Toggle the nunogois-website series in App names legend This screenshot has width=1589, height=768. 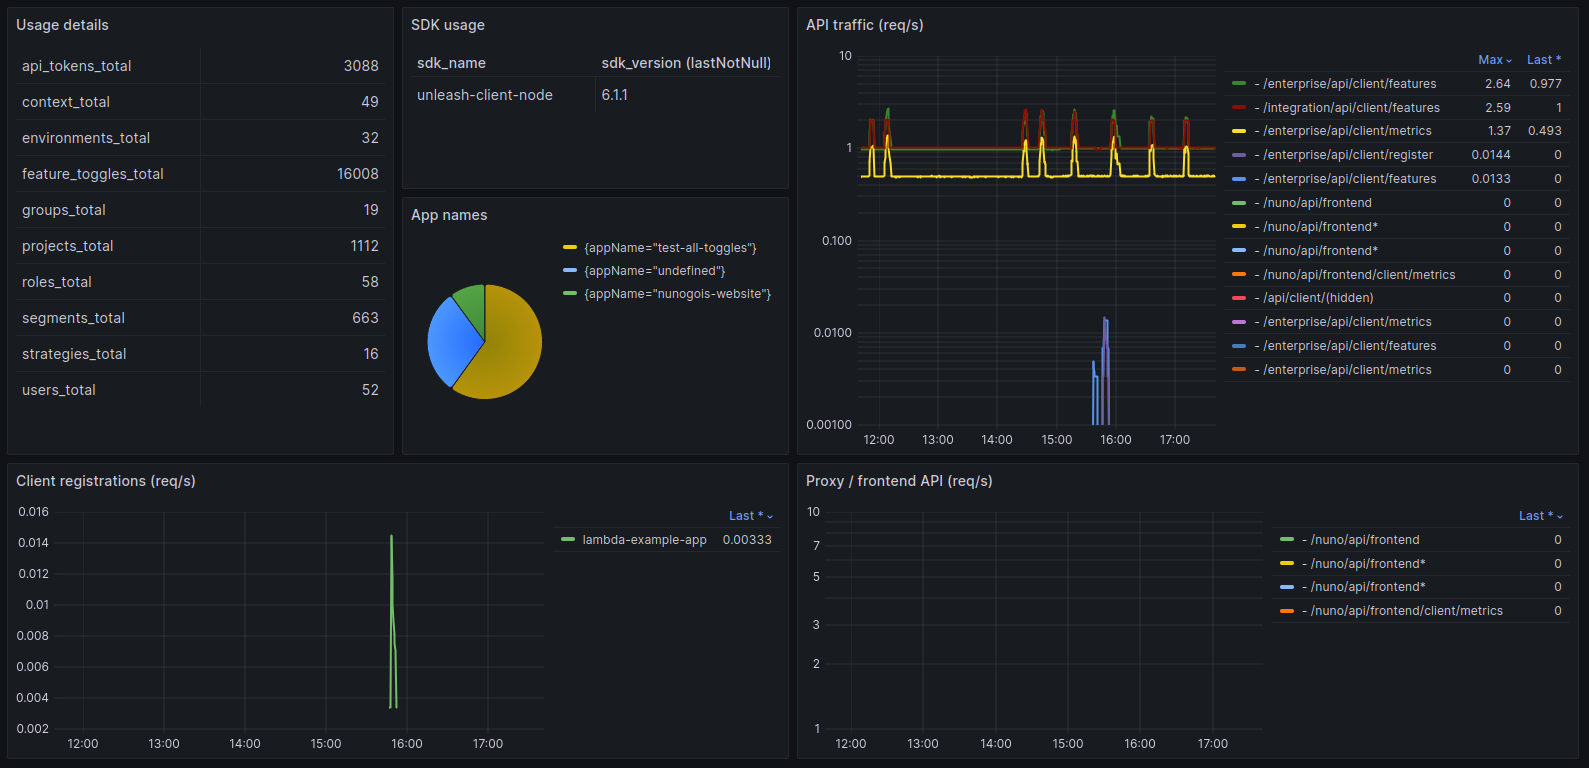pos(677,294)
